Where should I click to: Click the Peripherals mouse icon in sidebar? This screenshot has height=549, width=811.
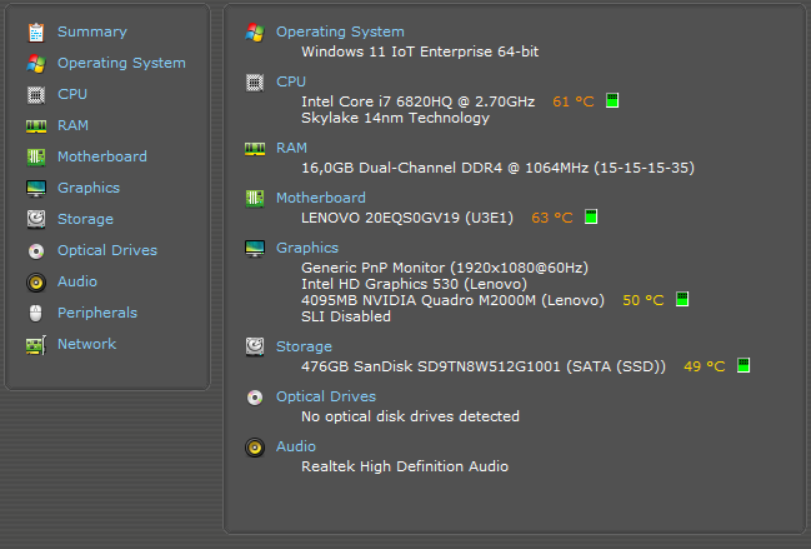click(36, 313)
